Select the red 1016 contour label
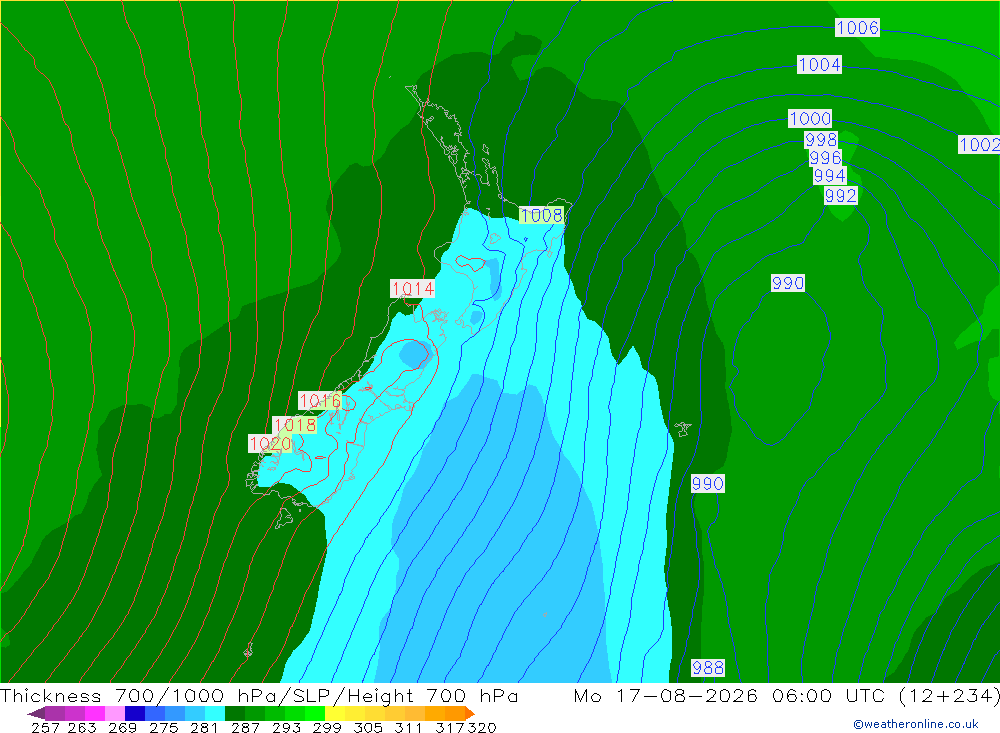1000x733 pixels. pos(320,401)
